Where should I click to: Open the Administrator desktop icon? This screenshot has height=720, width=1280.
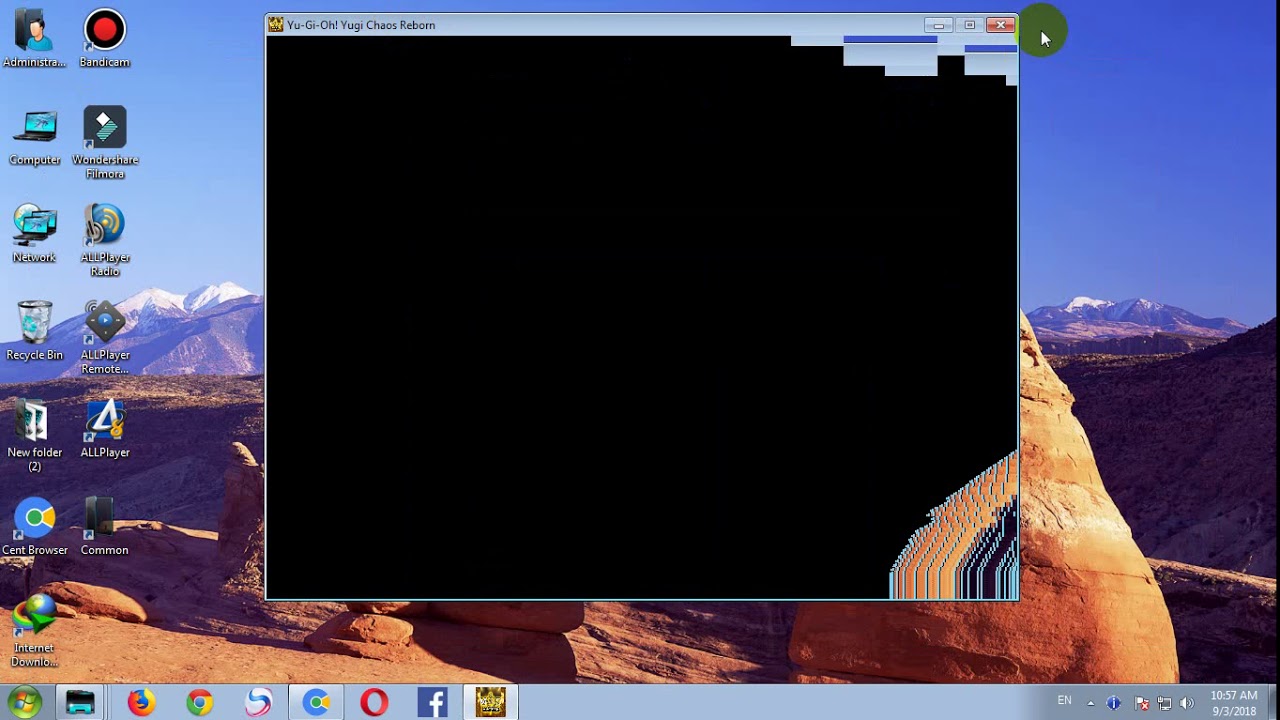(34, 38)
